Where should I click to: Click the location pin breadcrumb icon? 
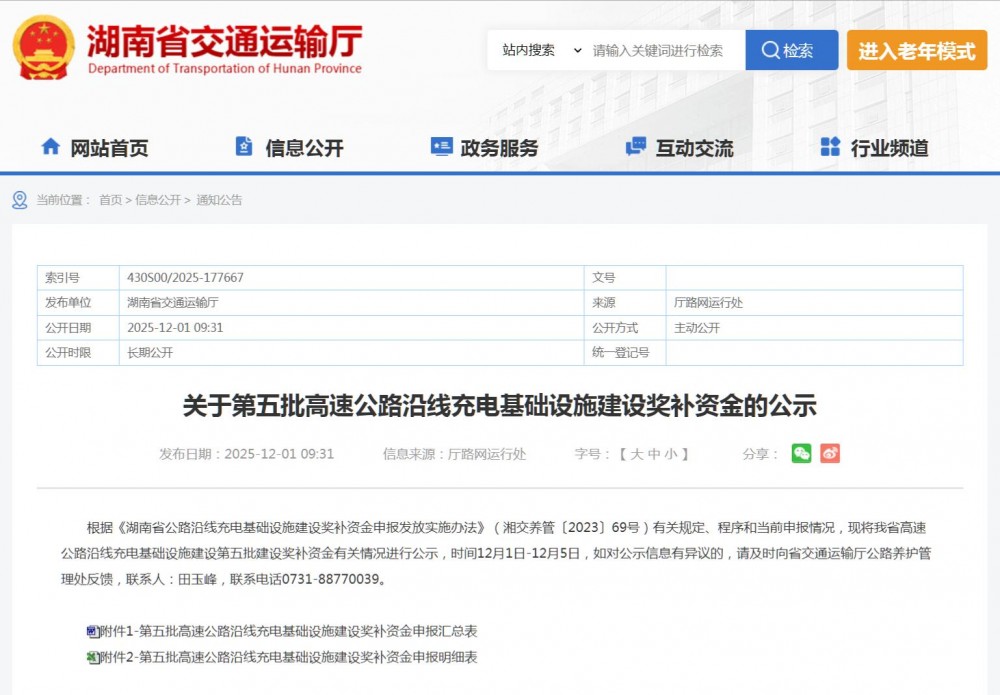coord(20,200)
